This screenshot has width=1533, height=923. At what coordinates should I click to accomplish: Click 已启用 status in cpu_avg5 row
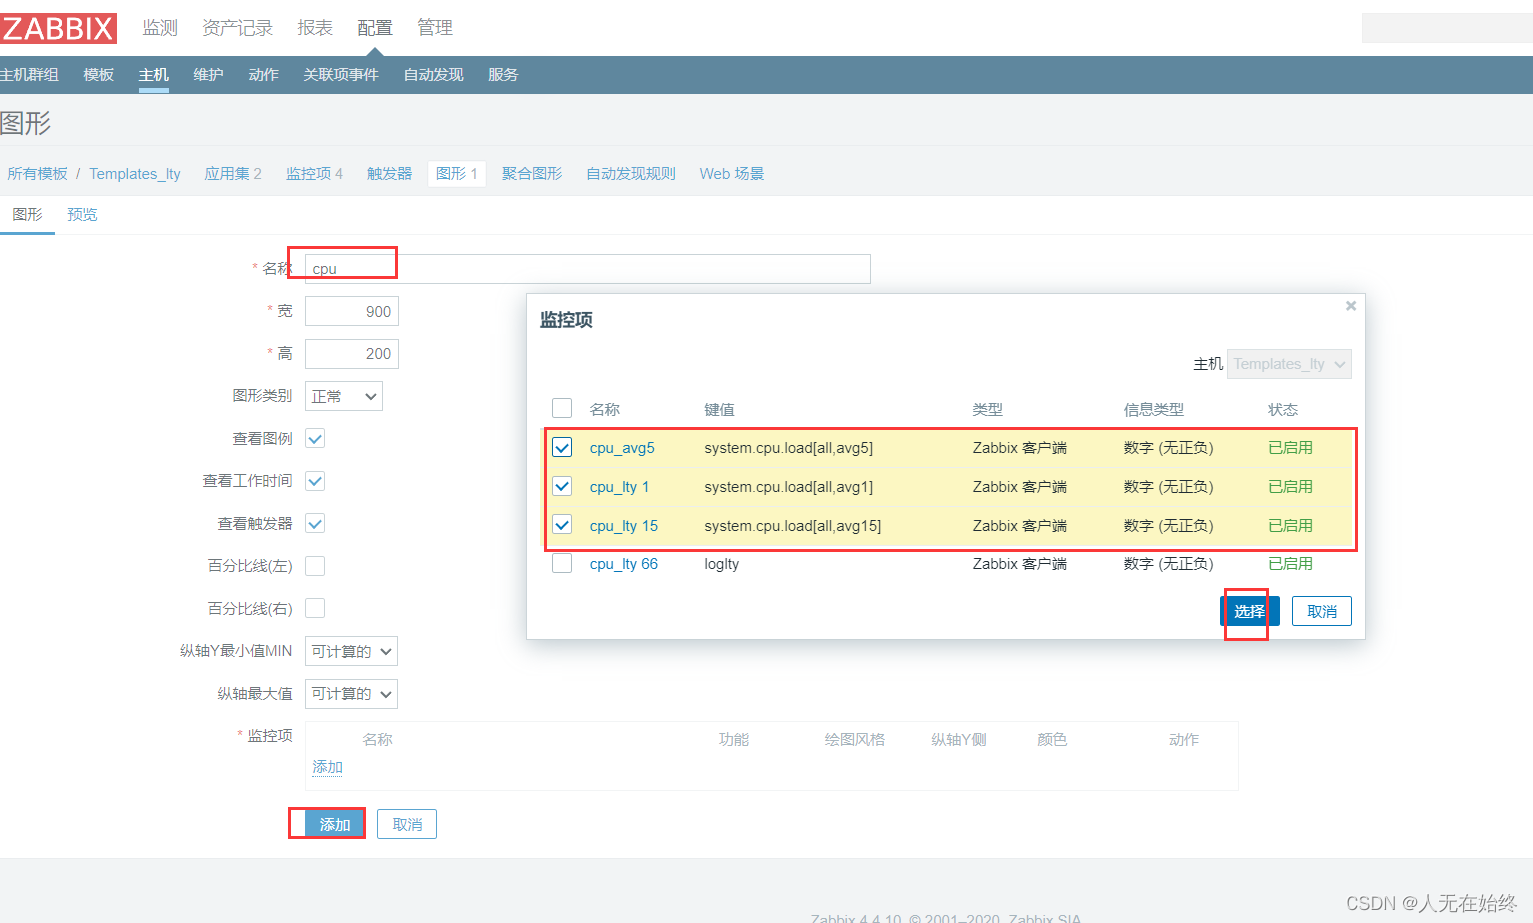1290,448
